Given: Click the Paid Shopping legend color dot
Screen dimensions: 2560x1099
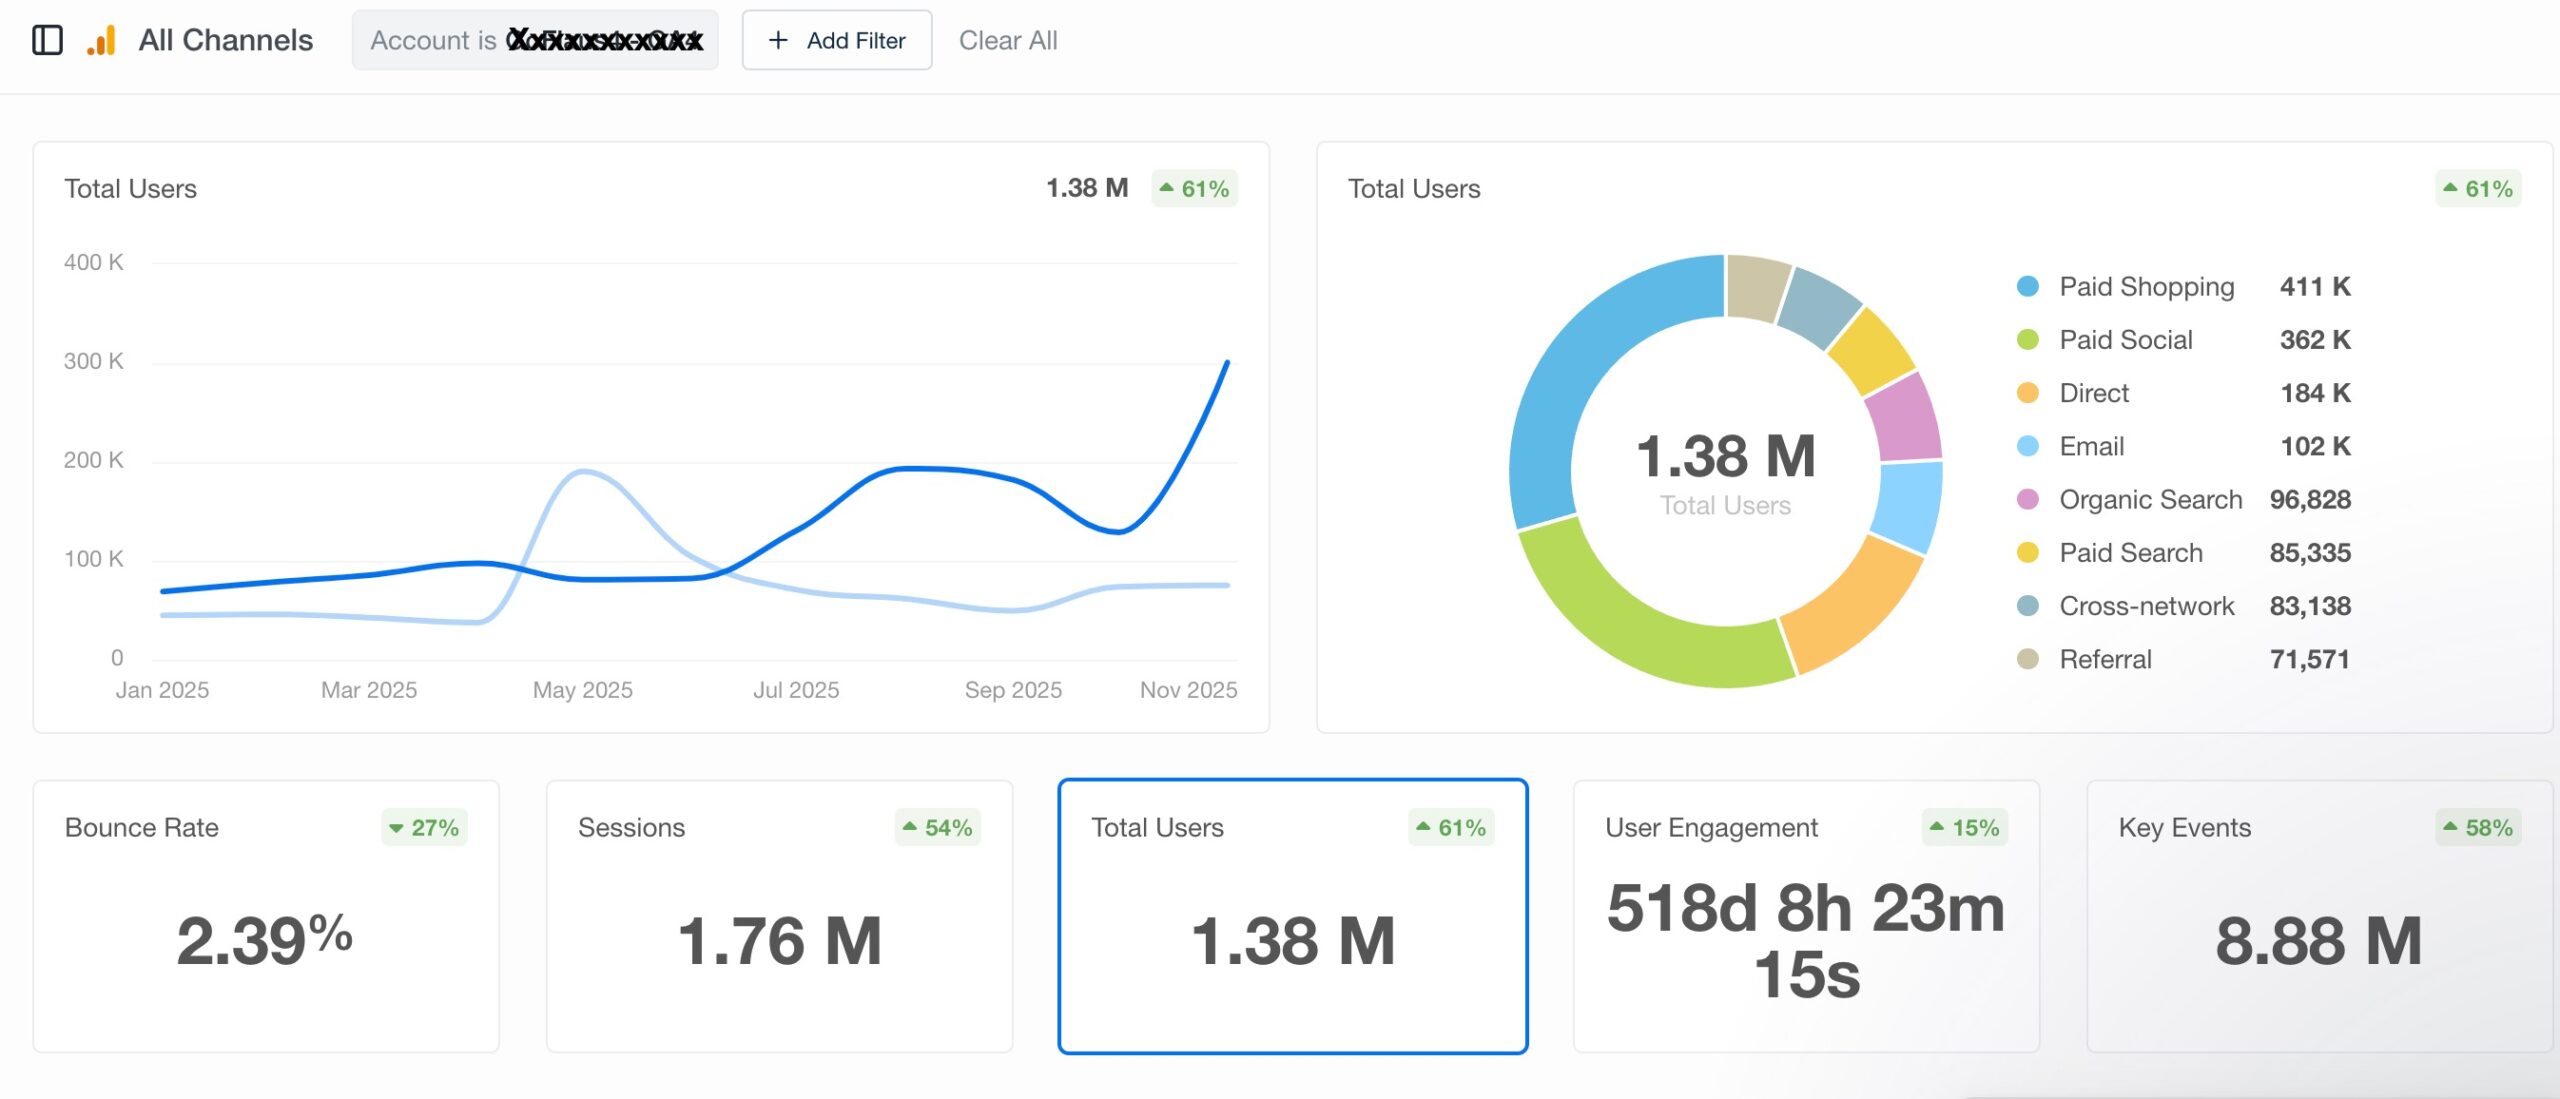Looking at the screenshot, I should (2028, 287).
